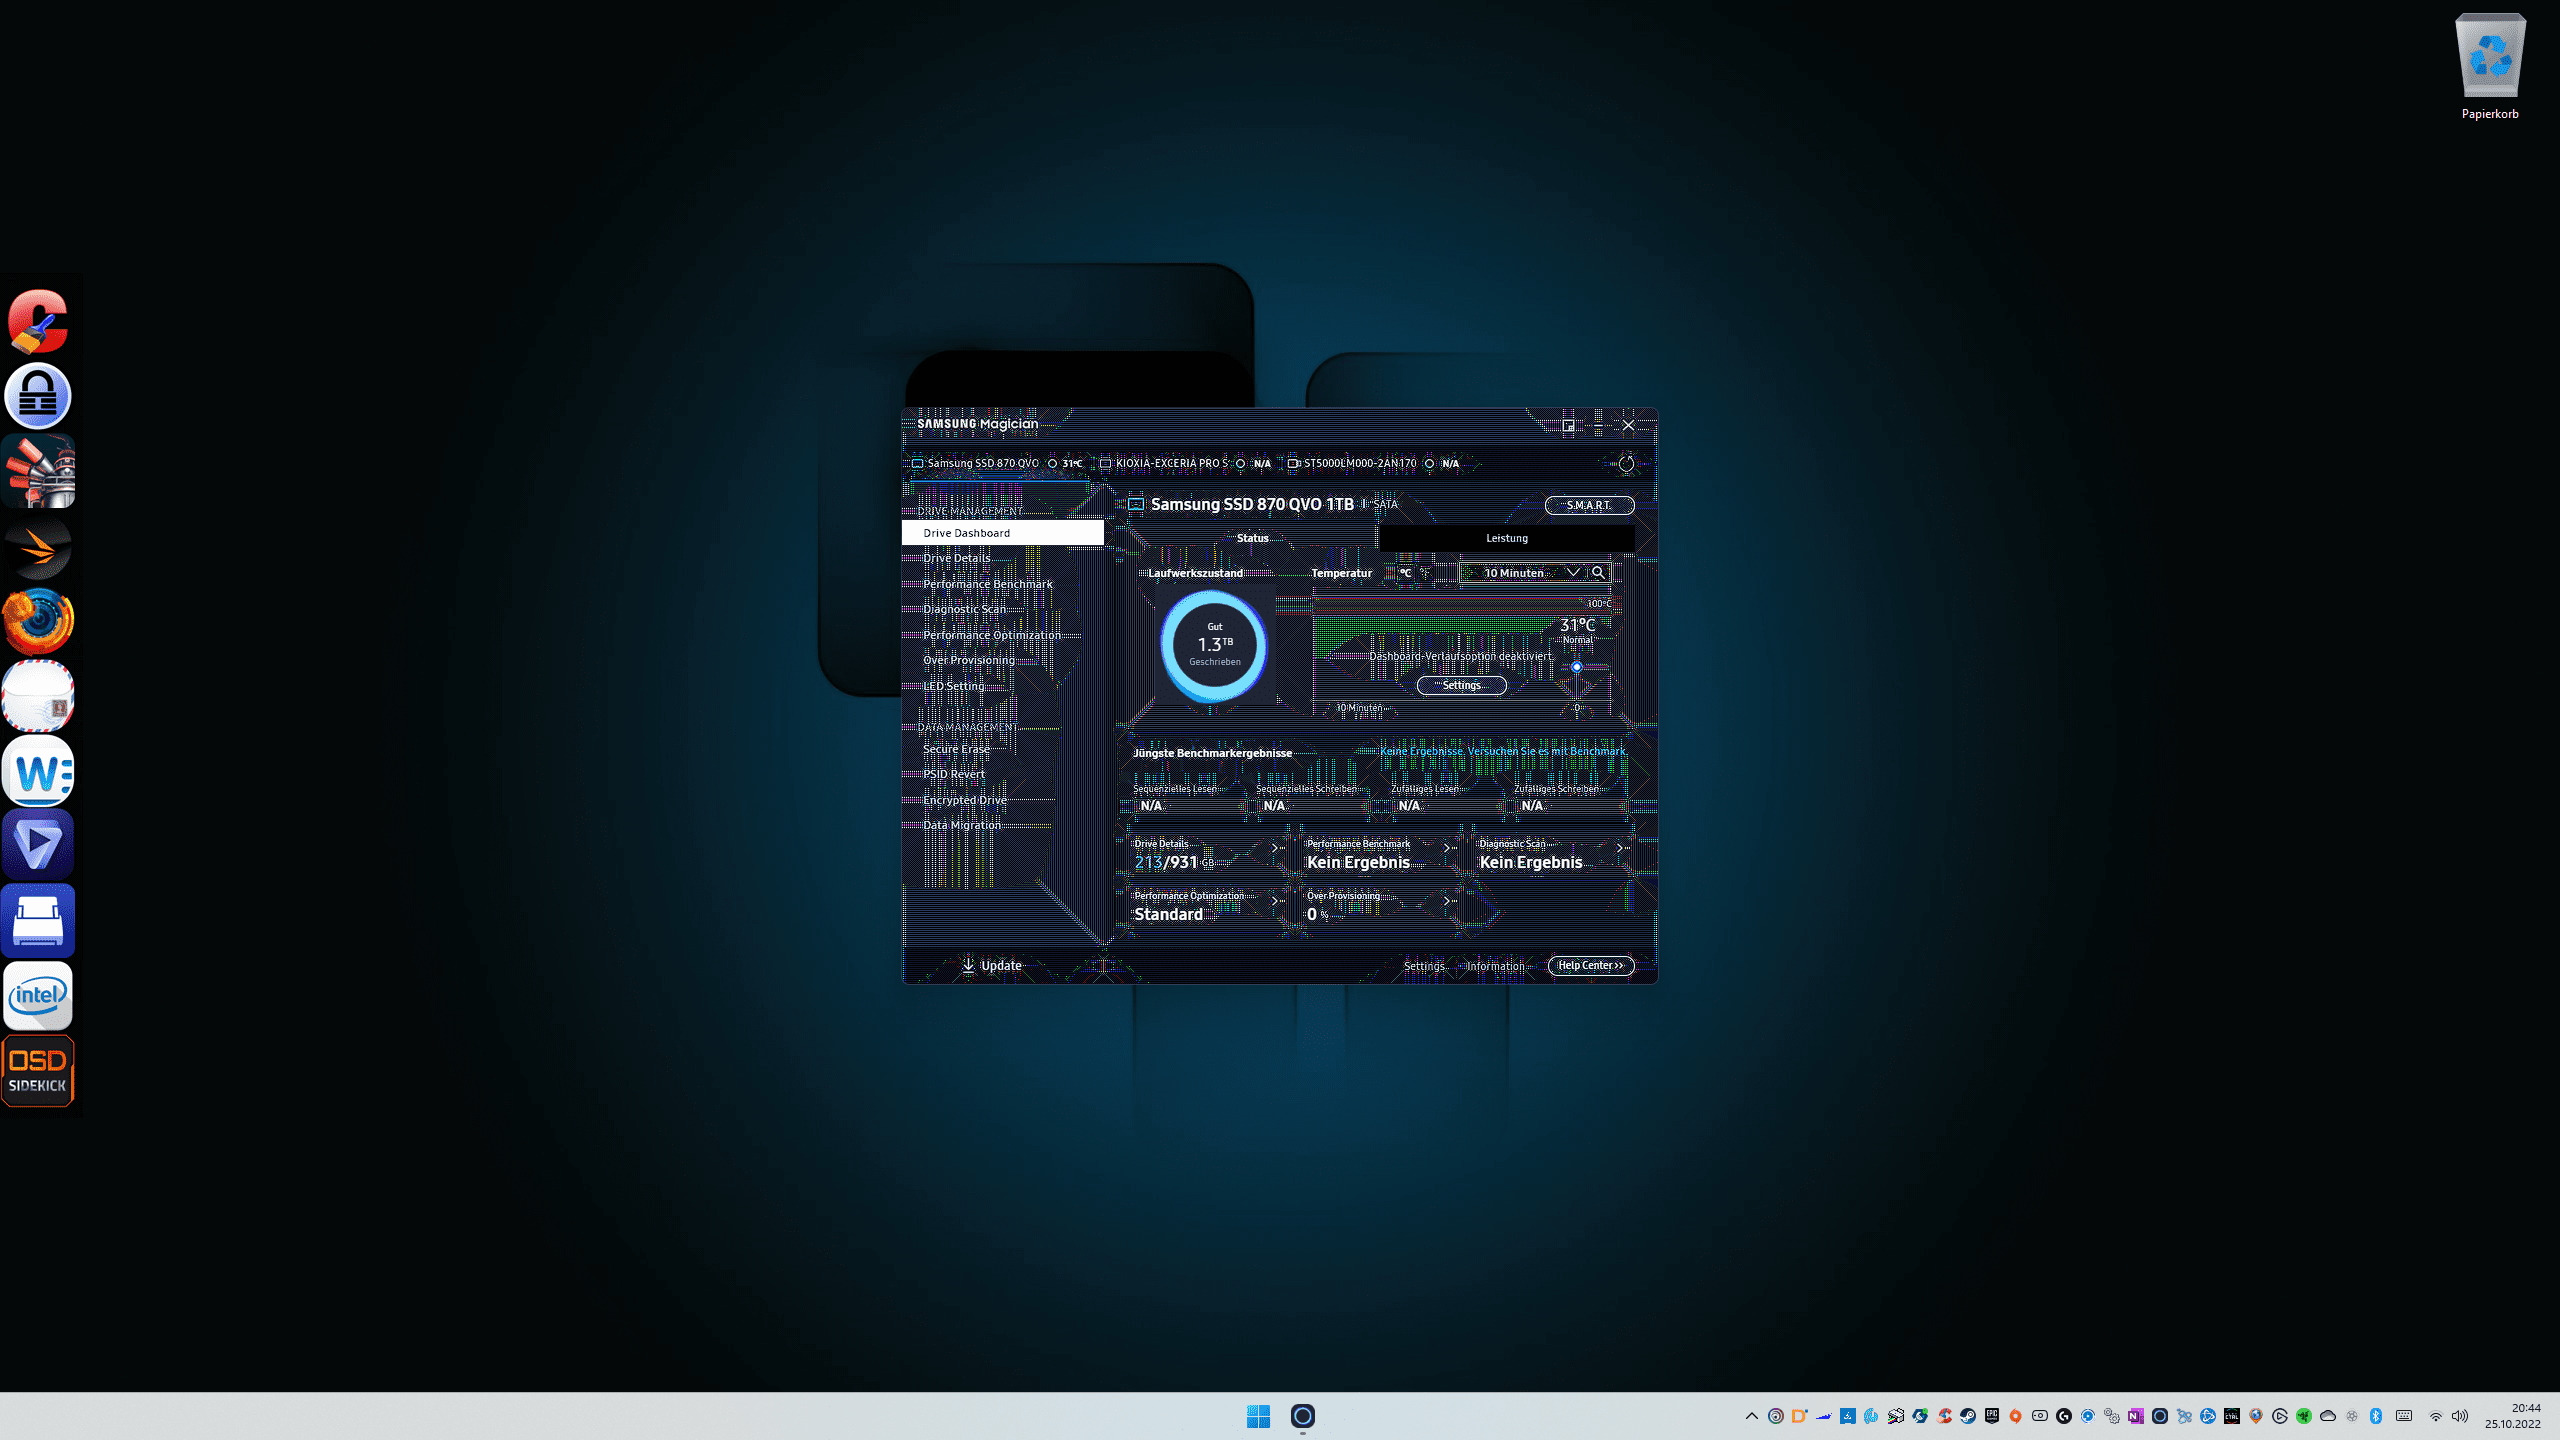
Task: Open Performance Benchmark in the sidebar
Action: click(x=988, y=584)
